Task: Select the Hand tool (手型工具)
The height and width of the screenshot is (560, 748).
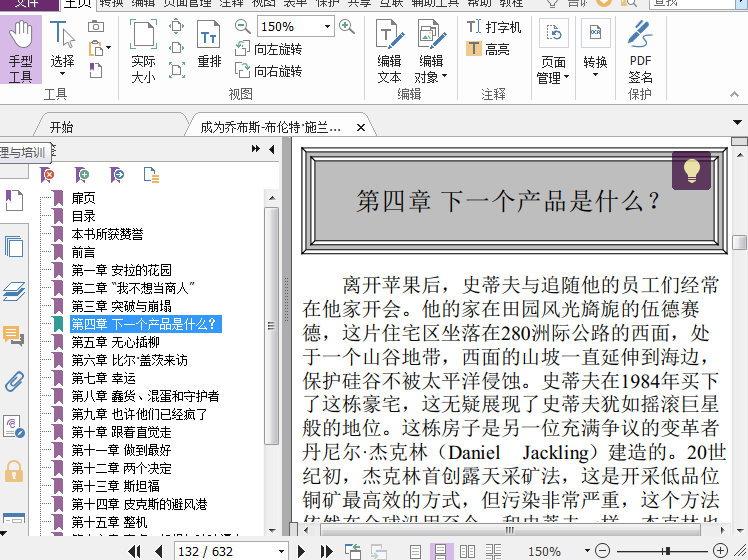Action: 21,50
